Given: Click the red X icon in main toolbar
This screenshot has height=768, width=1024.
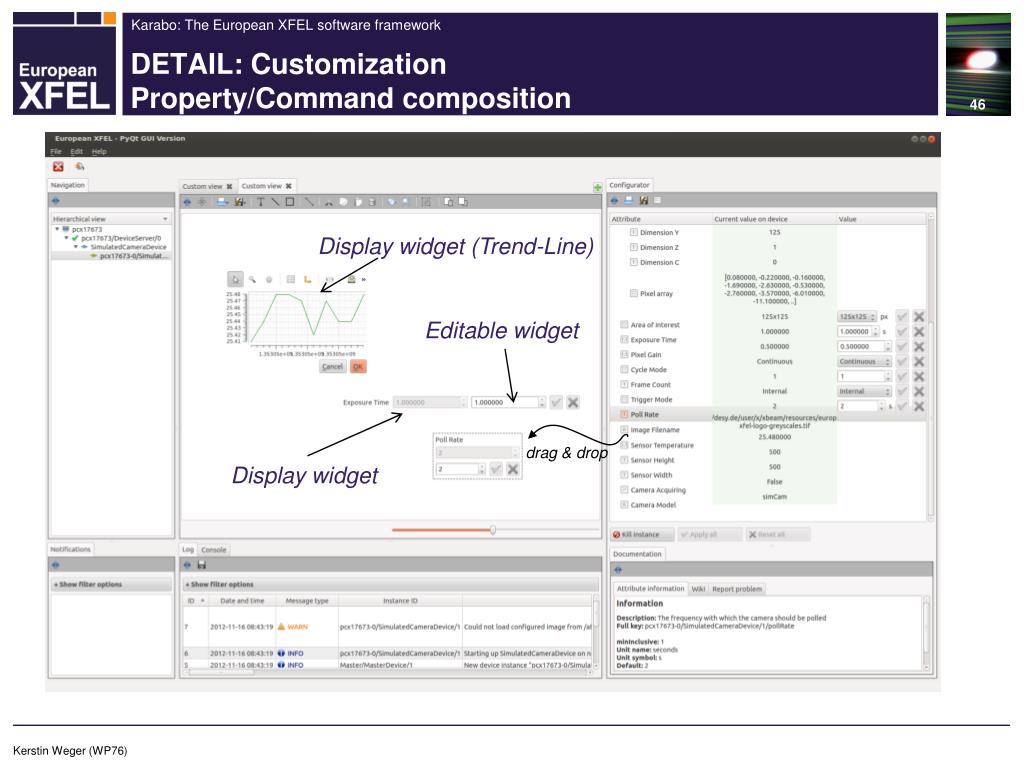Looking at the screenshot, I should [58, 167].
